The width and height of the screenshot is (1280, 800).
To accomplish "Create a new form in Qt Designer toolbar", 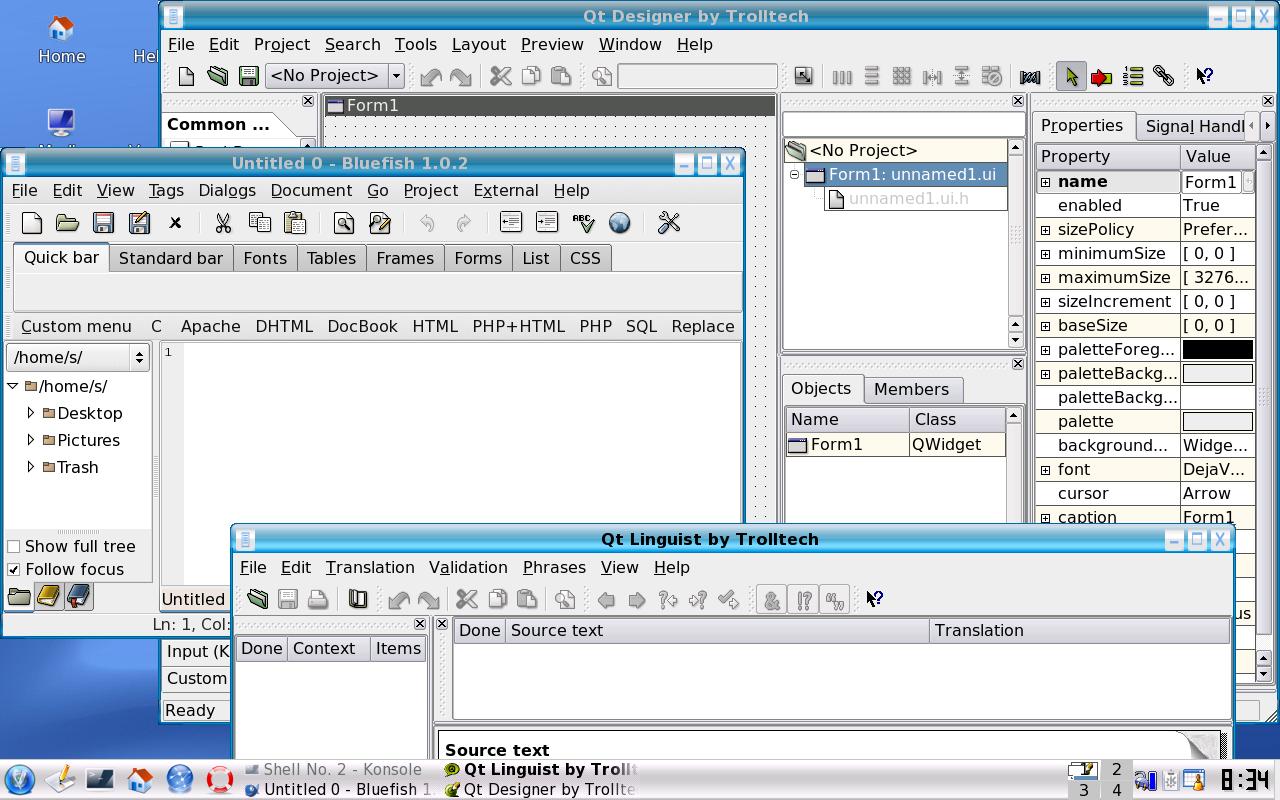I will click(x=186, y=76).
